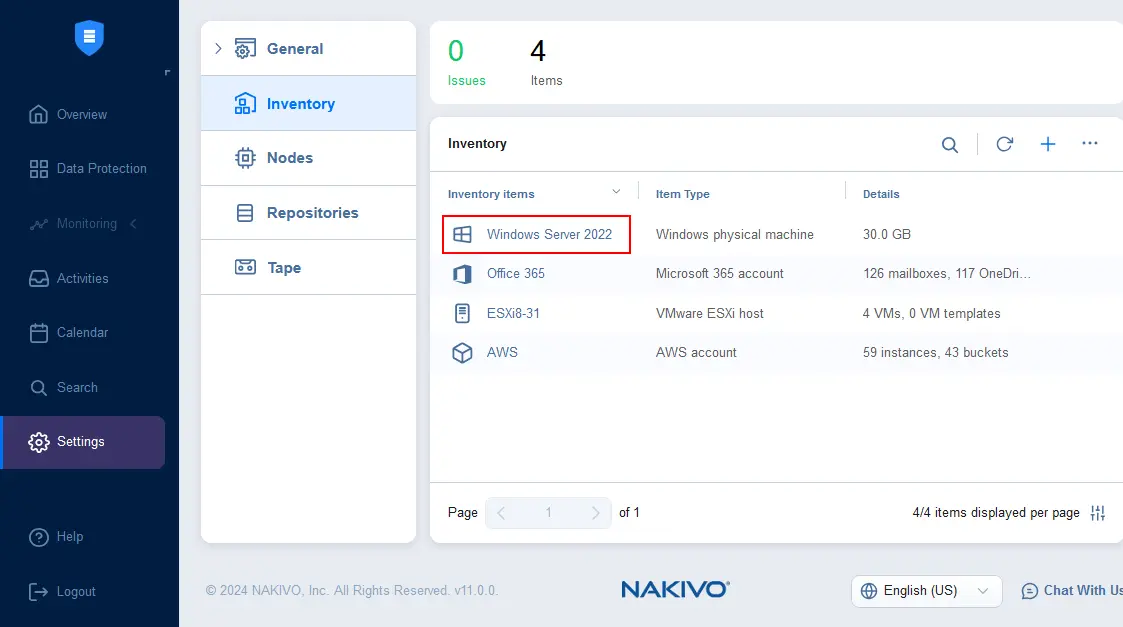Switch to the Inventory tab label
The image size is (1123, 627).
[301, 104]
